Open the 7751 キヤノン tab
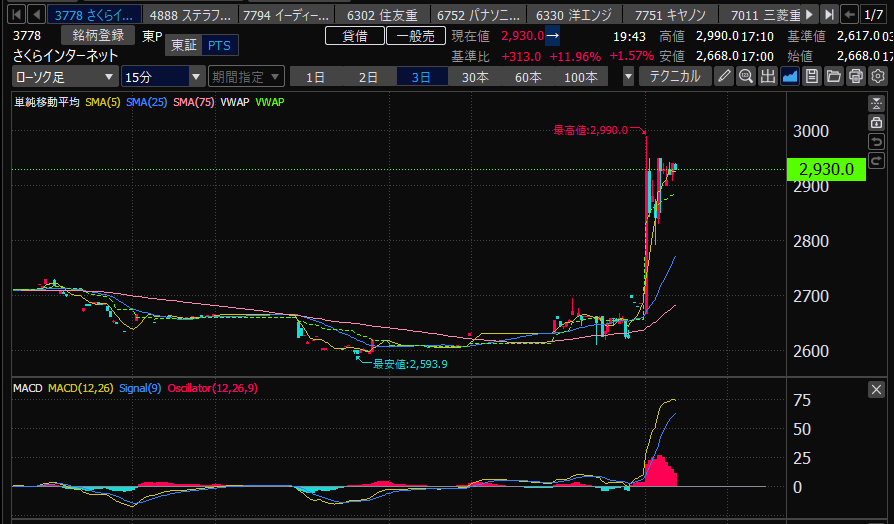The width and height of the screenshot is (894, 524). click(670, 14)
